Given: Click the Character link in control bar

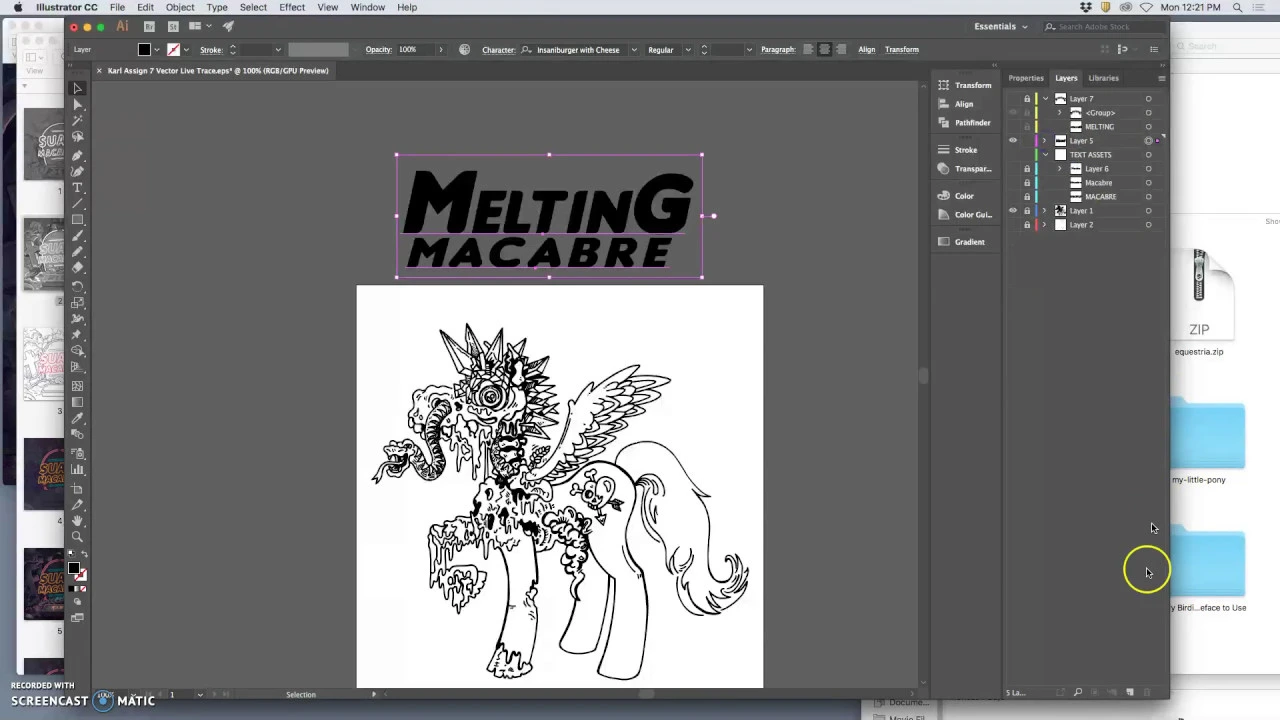Looking at the screenshot, I should tap(498, 49).
